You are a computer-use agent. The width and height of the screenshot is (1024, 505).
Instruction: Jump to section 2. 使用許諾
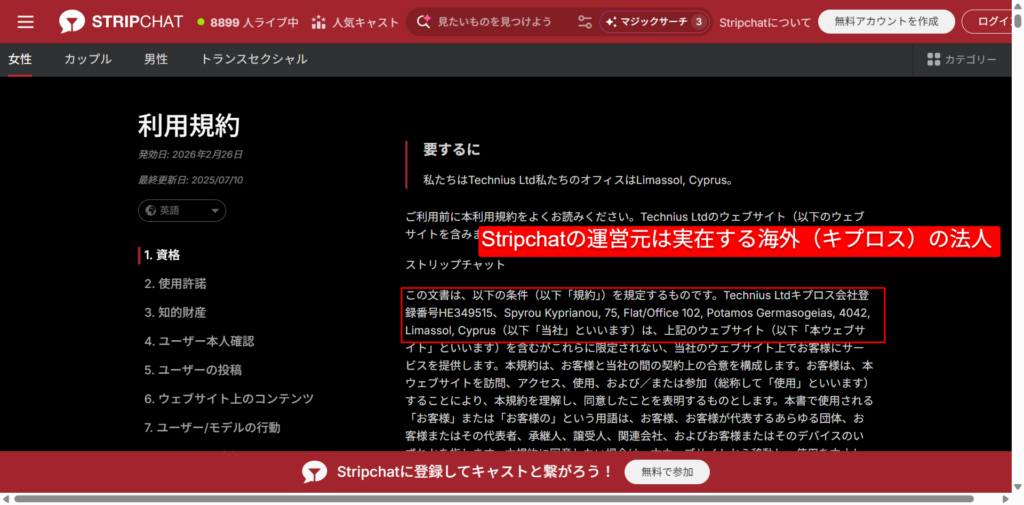click(x=176, y=284)
